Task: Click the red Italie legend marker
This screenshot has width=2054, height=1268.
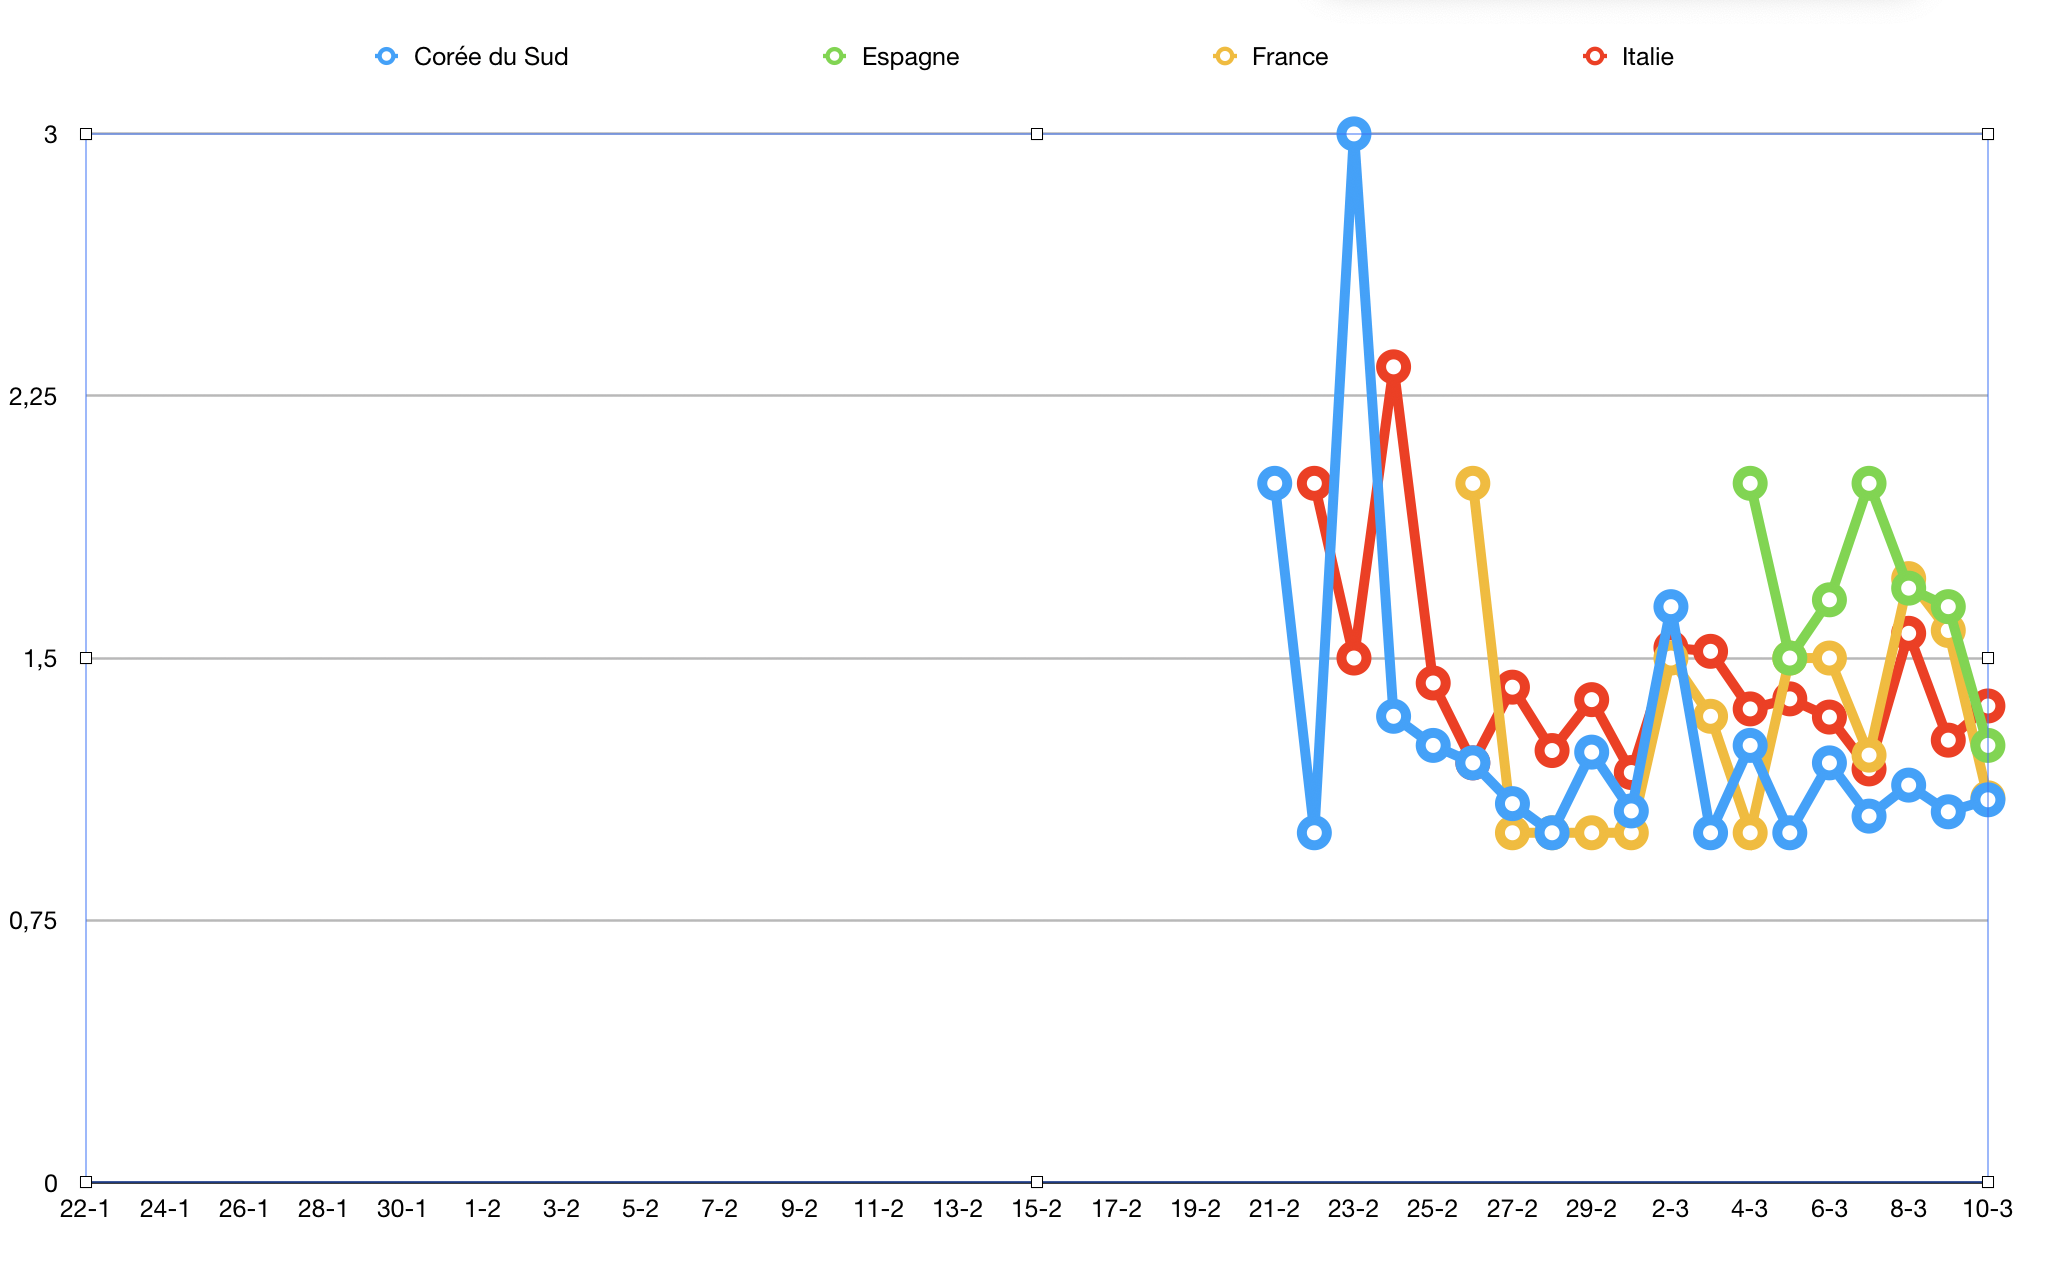Action: point(1595,57)
